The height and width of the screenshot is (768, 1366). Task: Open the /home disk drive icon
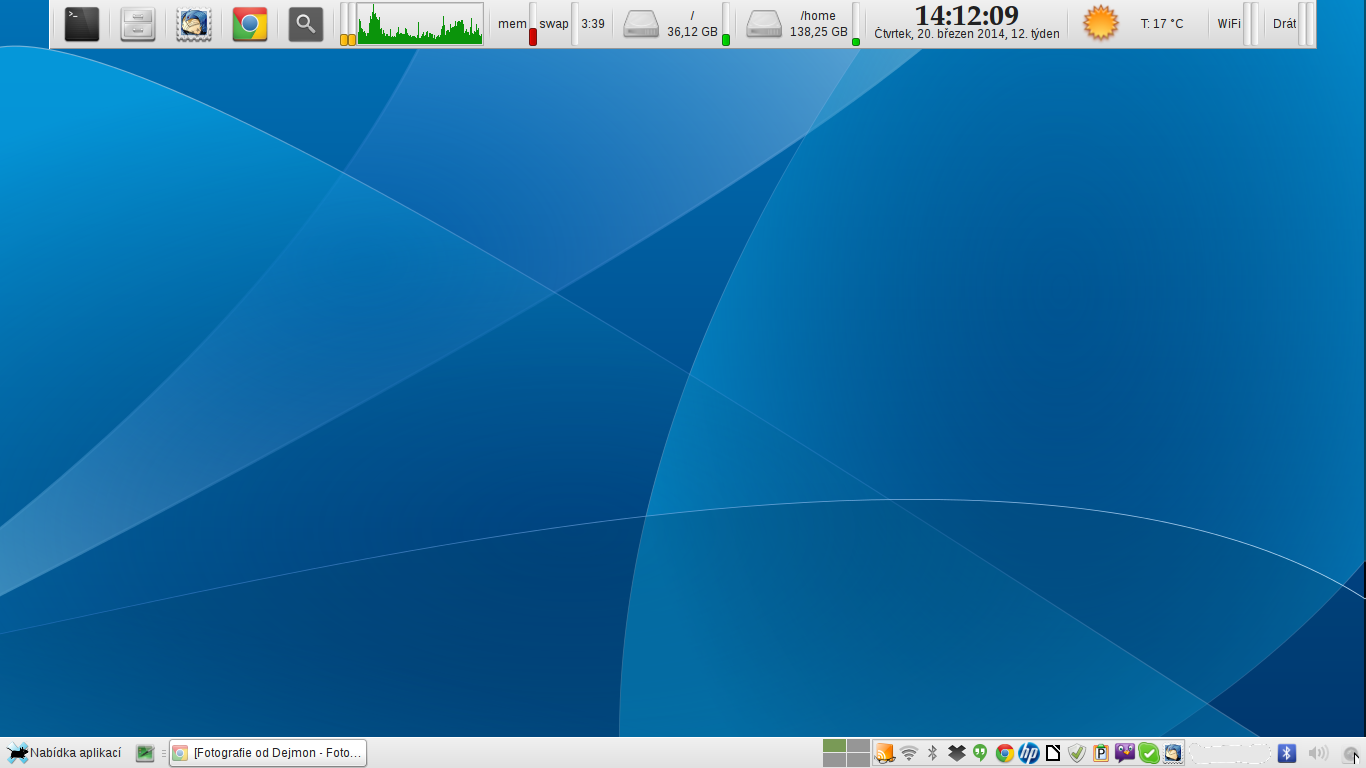coord(764,24)
